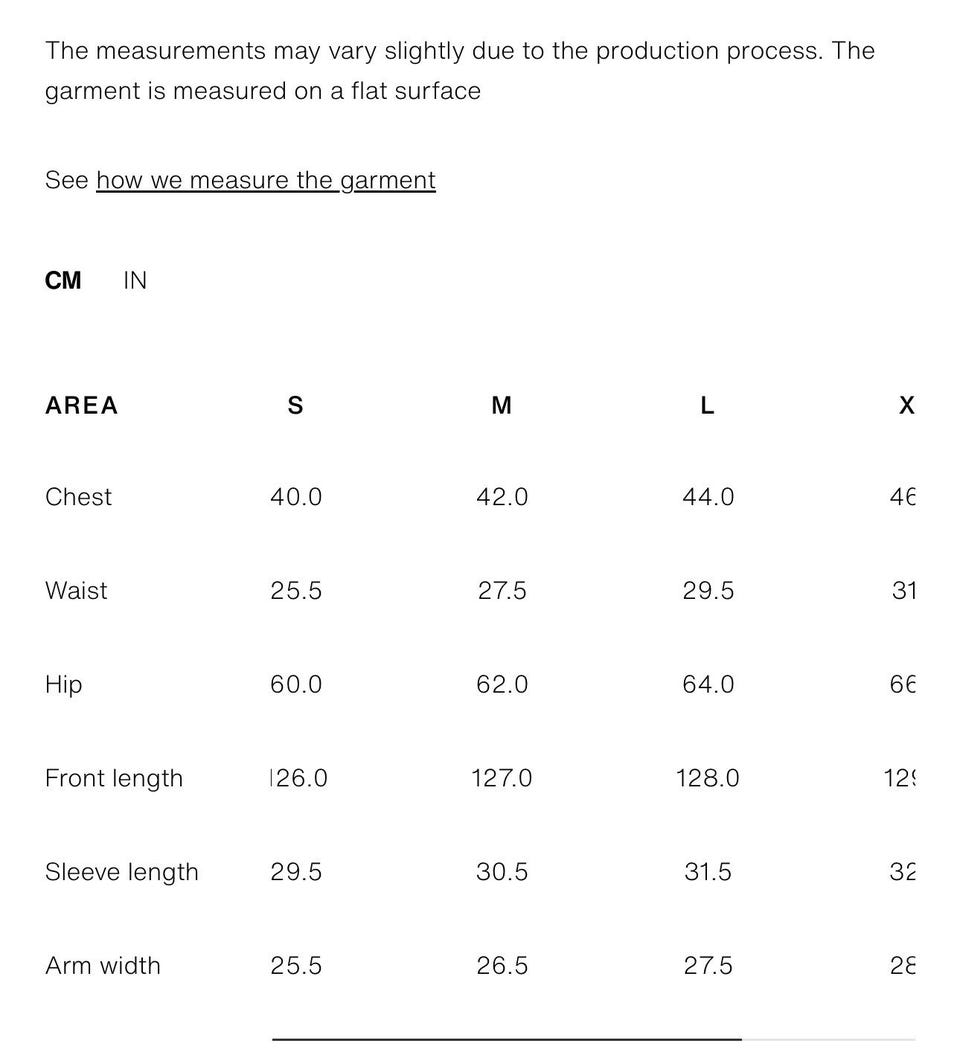Click the Chest value 40.0 for size S
Viewport: 960px width, 1052px height.
click(296, 498)
